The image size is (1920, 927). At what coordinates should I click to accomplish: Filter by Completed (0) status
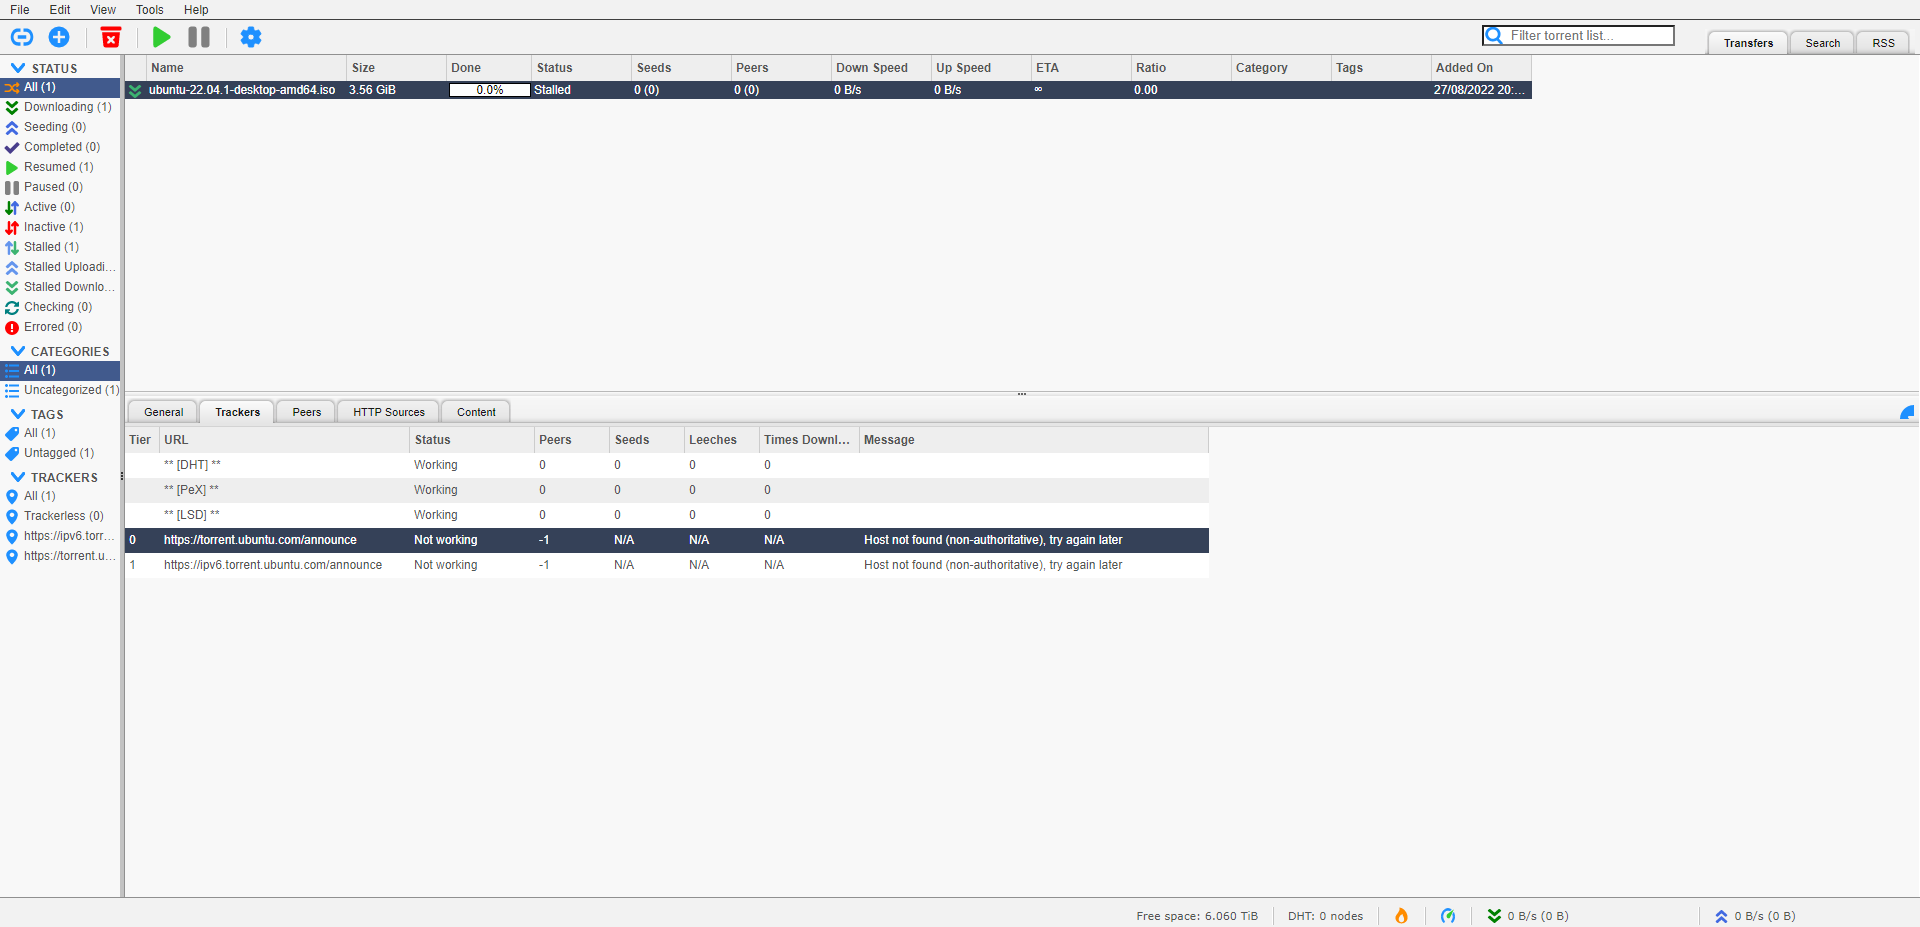coord(60,147)
